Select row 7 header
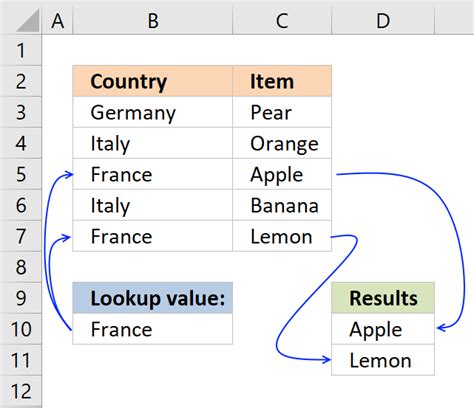474x408 pixels. tap(21, 236)
